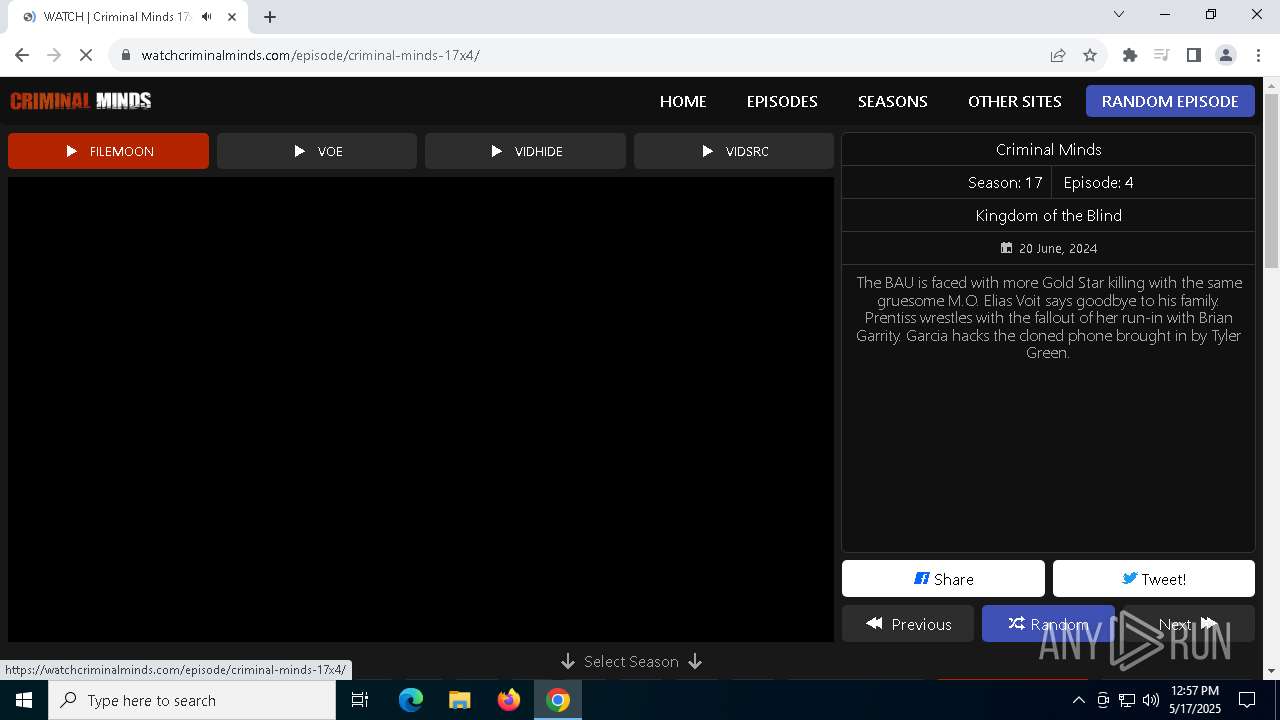Viewport: 1280px width, 720px height.
Task: Go to HOME in site navigation
Action: tap(683, 101)
